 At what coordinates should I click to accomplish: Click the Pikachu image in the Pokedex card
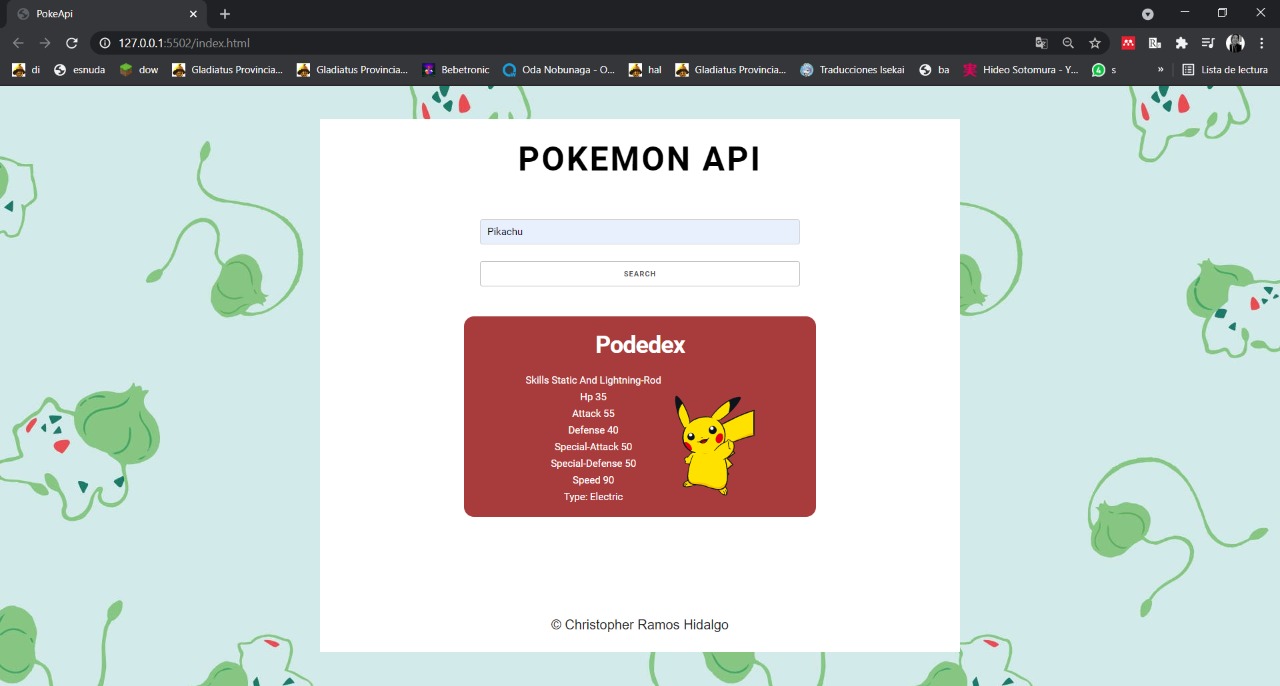point(714,445)
